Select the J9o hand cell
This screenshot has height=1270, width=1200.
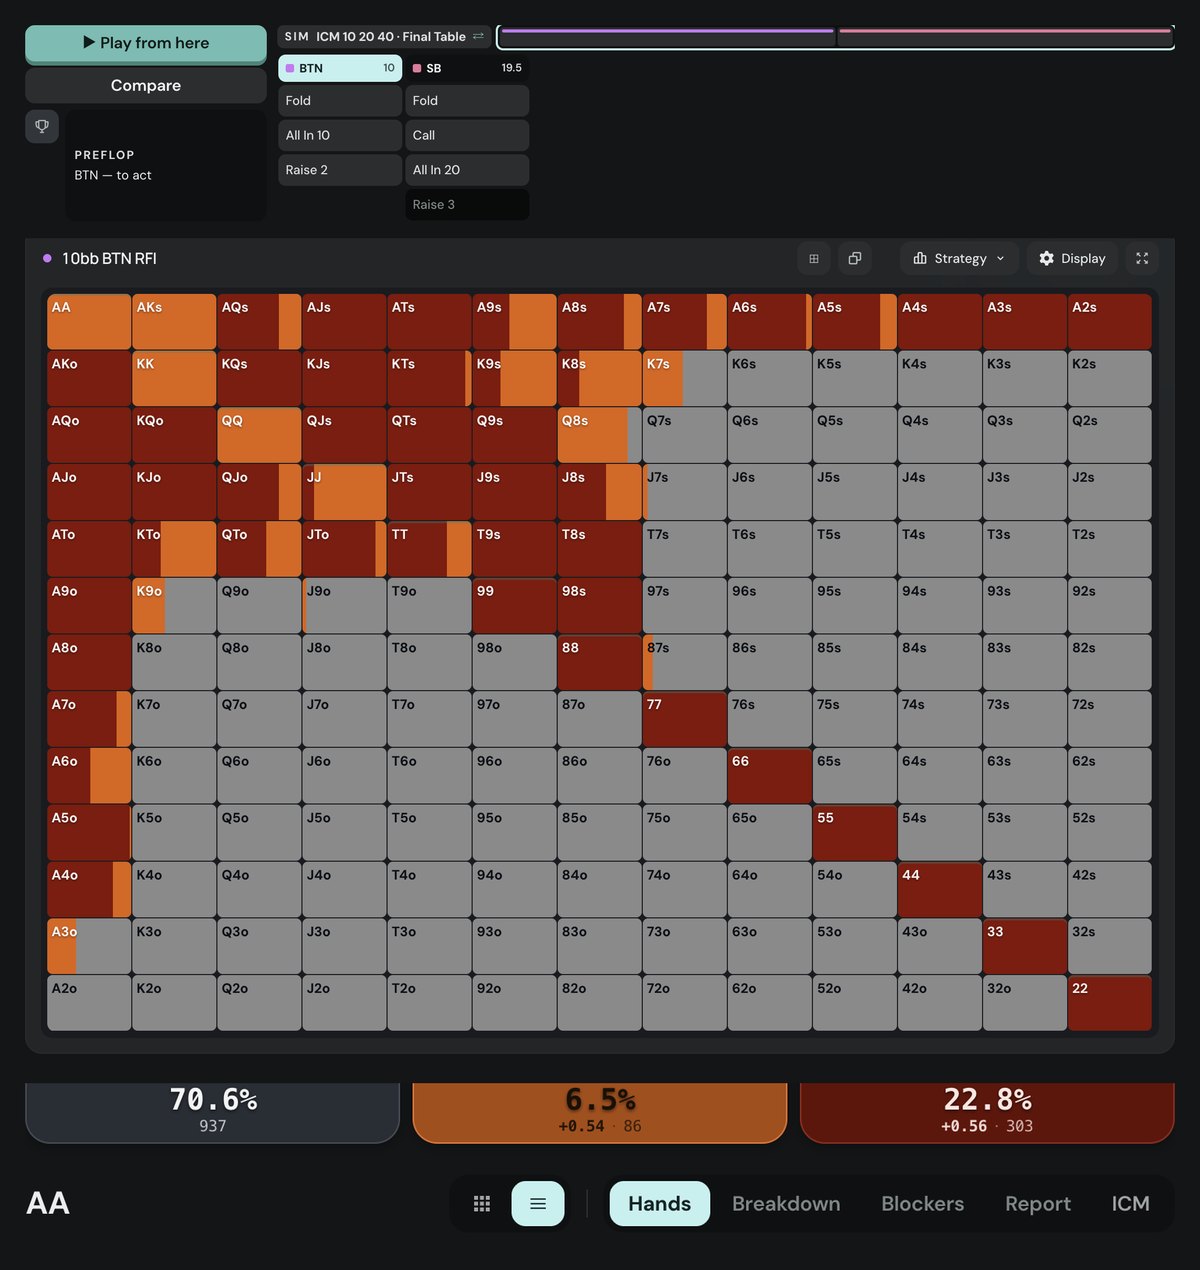(344, 606)
